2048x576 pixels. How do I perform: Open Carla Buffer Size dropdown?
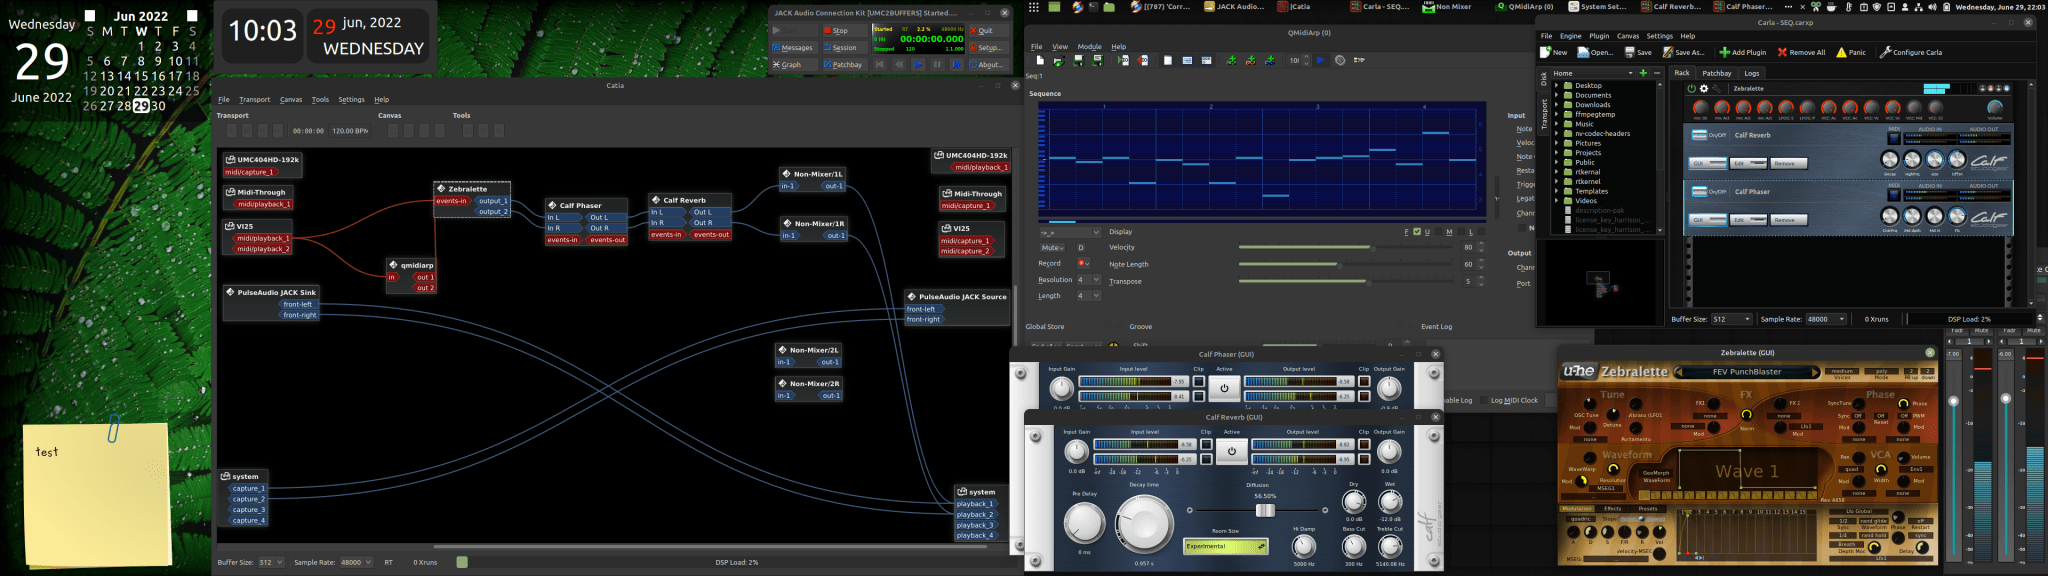1732,319
